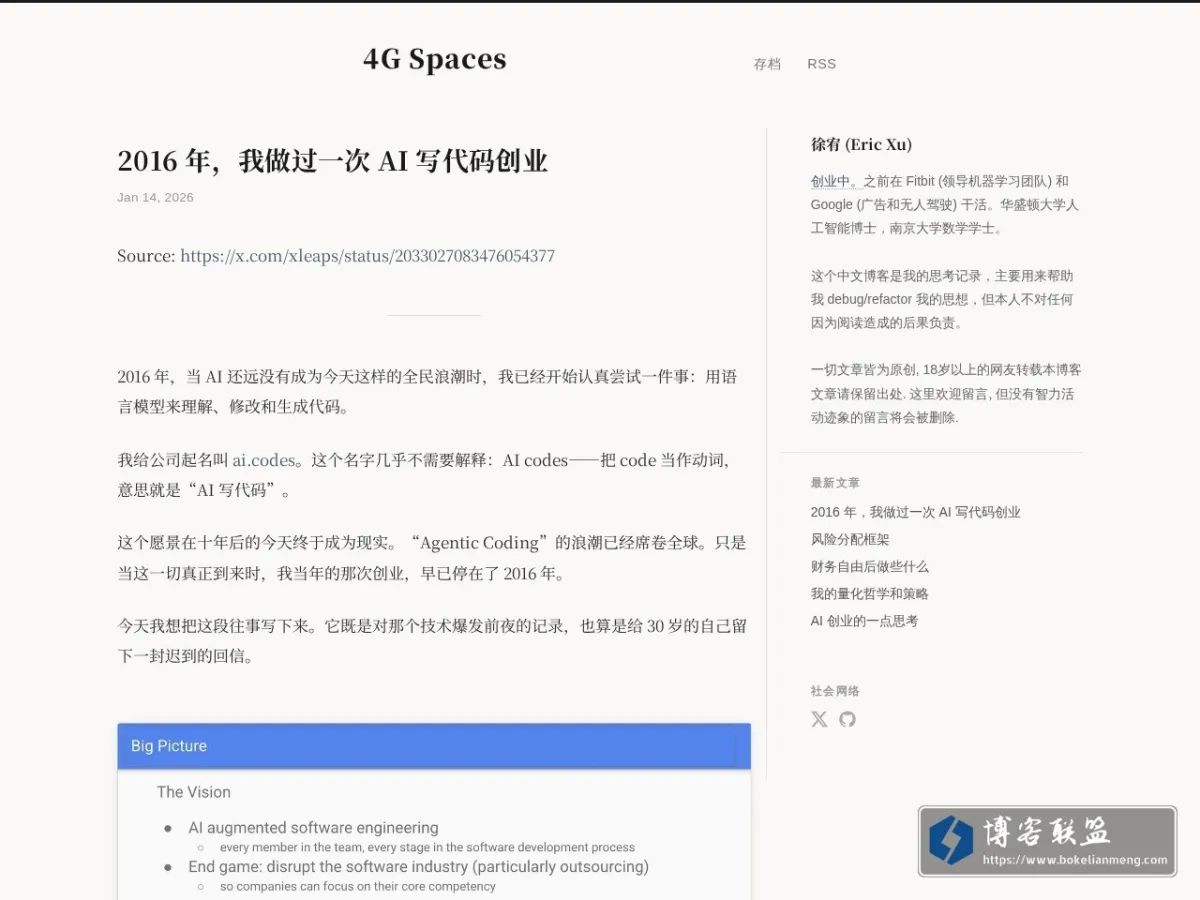This screenshot has height=900, width=1200.
Task: Click the 最新文章 section heading
Action: 835,483
